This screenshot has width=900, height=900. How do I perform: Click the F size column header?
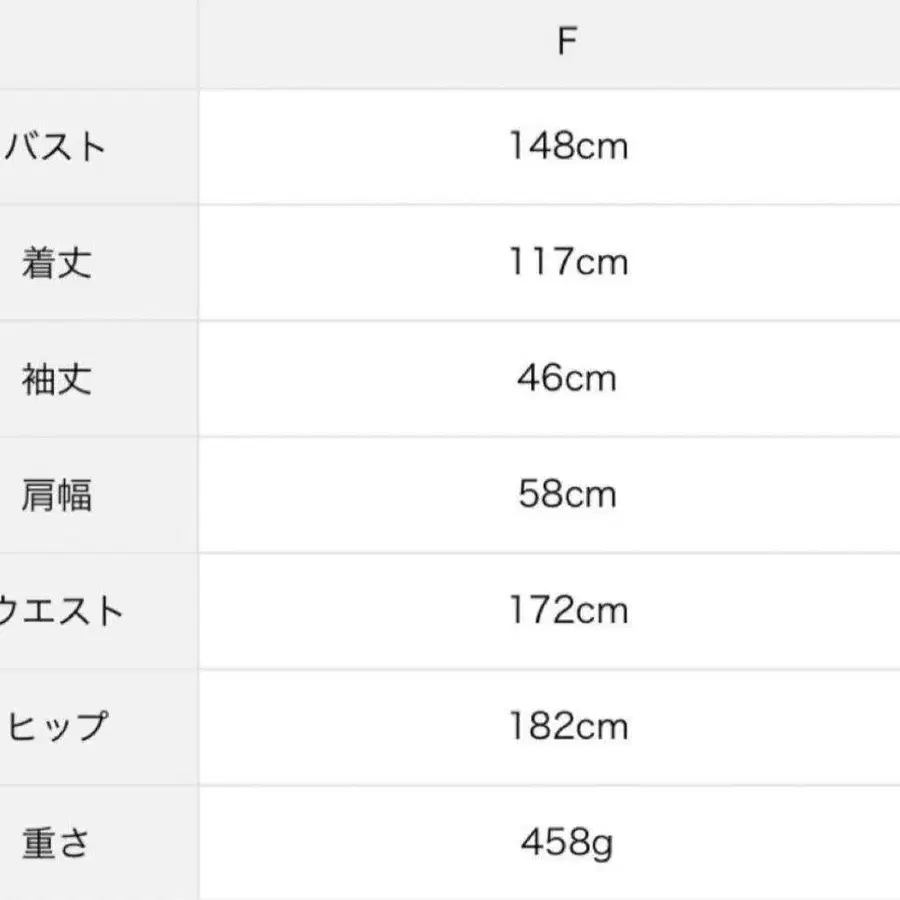567,43
